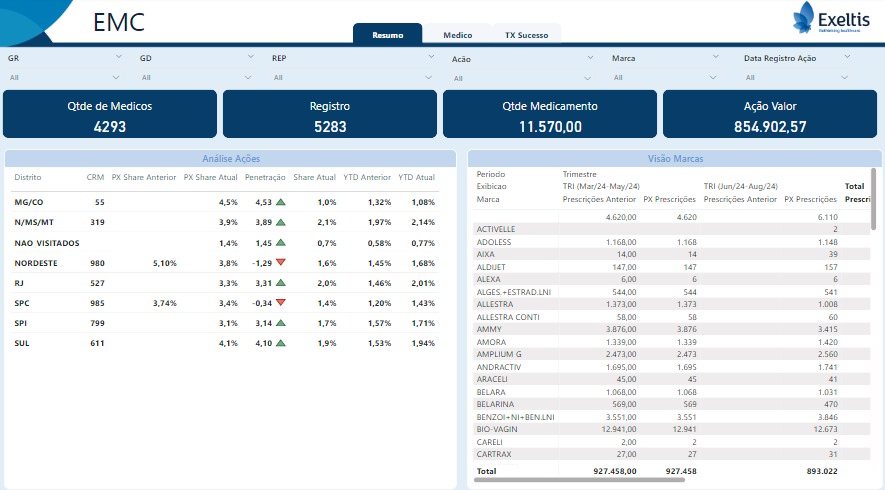Image resolution: width=885 pixels, height=490 pixels.
Task: Click the Análise Ações panel title
Action: click(231, 159)
